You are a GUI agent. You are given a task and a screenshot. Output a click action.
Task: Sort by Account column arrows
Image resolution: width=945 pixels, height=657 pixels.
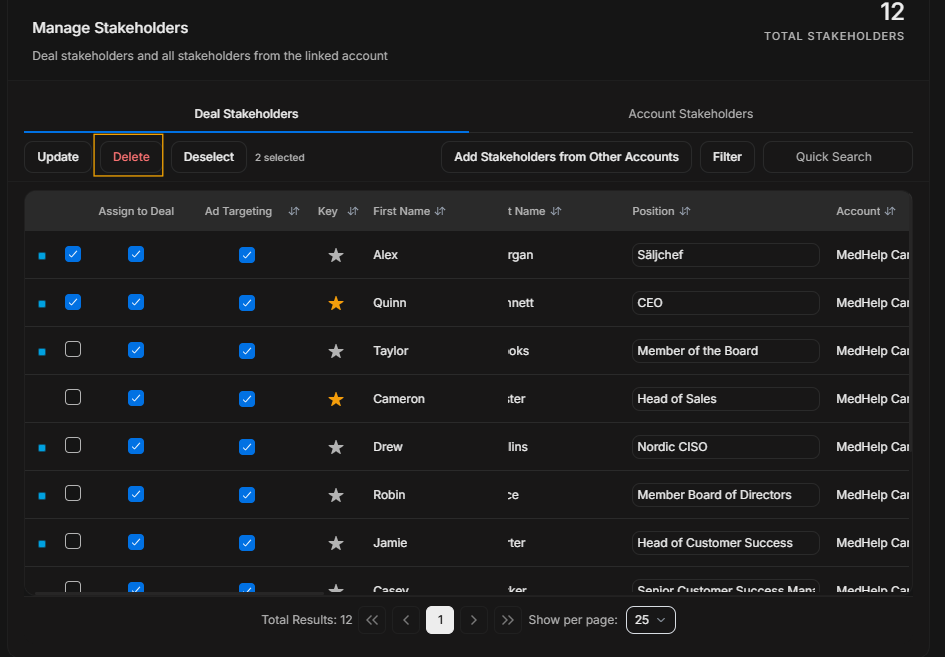tap(890, 211)
